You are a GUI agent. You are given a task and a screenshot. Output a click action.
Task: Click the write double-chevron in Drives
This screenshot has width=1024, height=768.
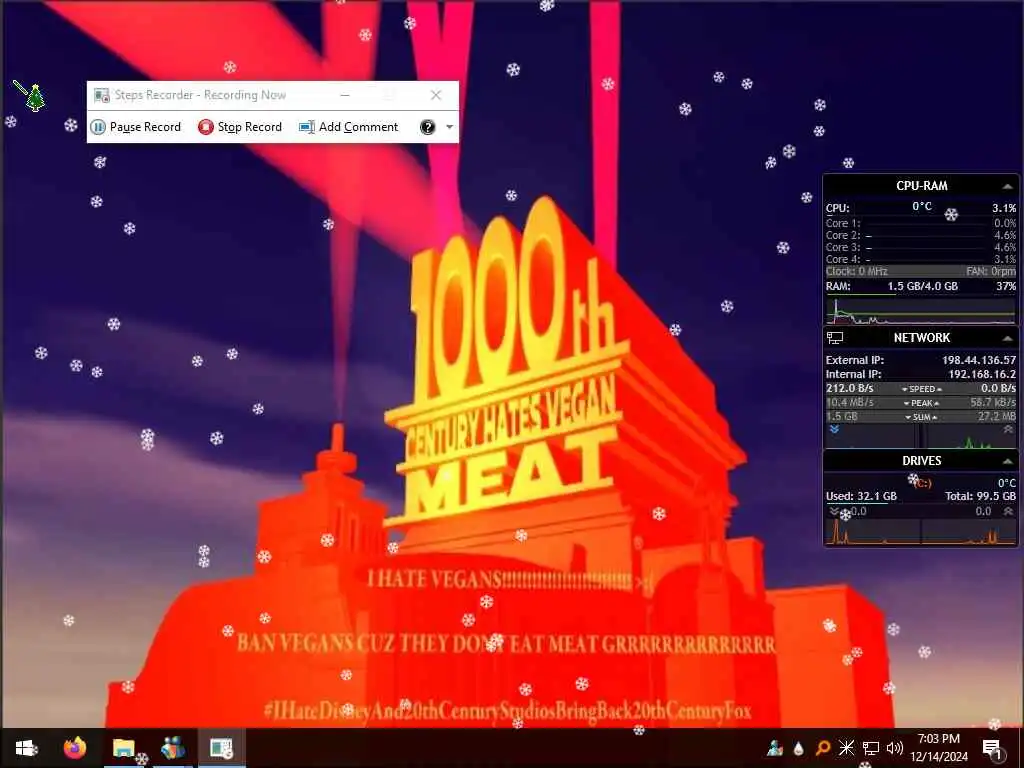(1008, 511)
